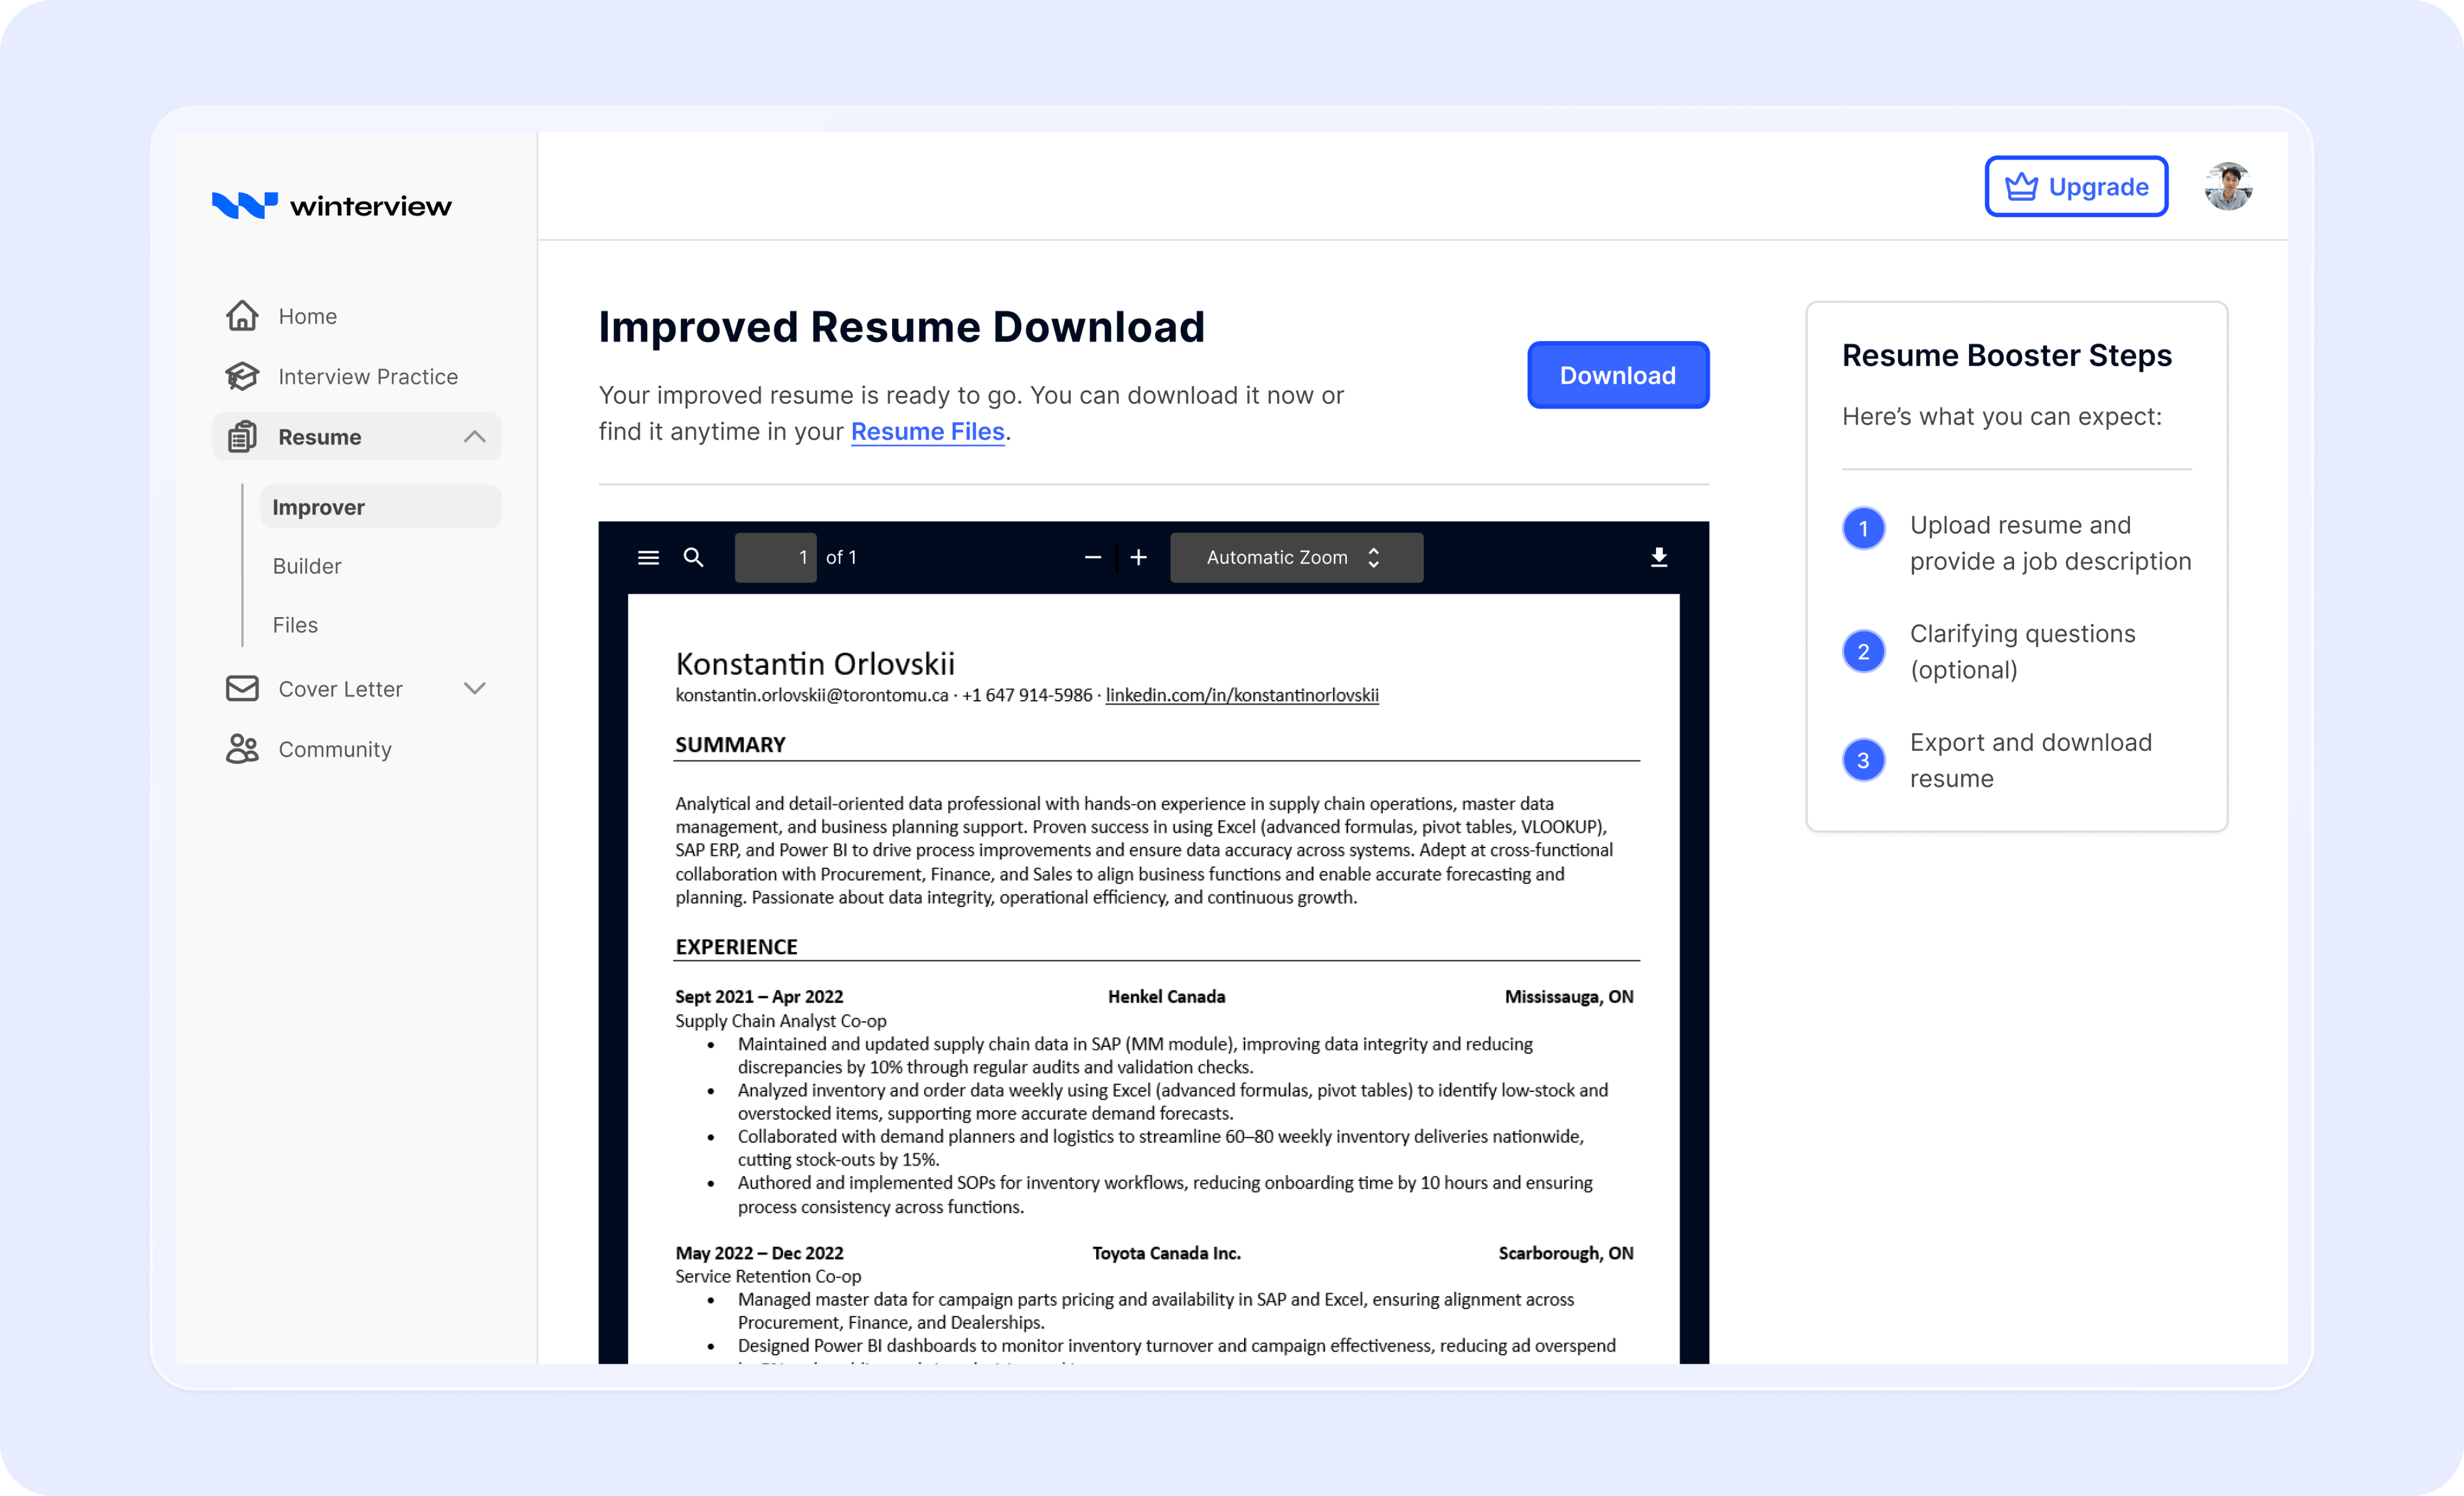Viewport: 2464px width, 1496px height.
Task: Open the Builder submenu item
Action: click(307, 566)
